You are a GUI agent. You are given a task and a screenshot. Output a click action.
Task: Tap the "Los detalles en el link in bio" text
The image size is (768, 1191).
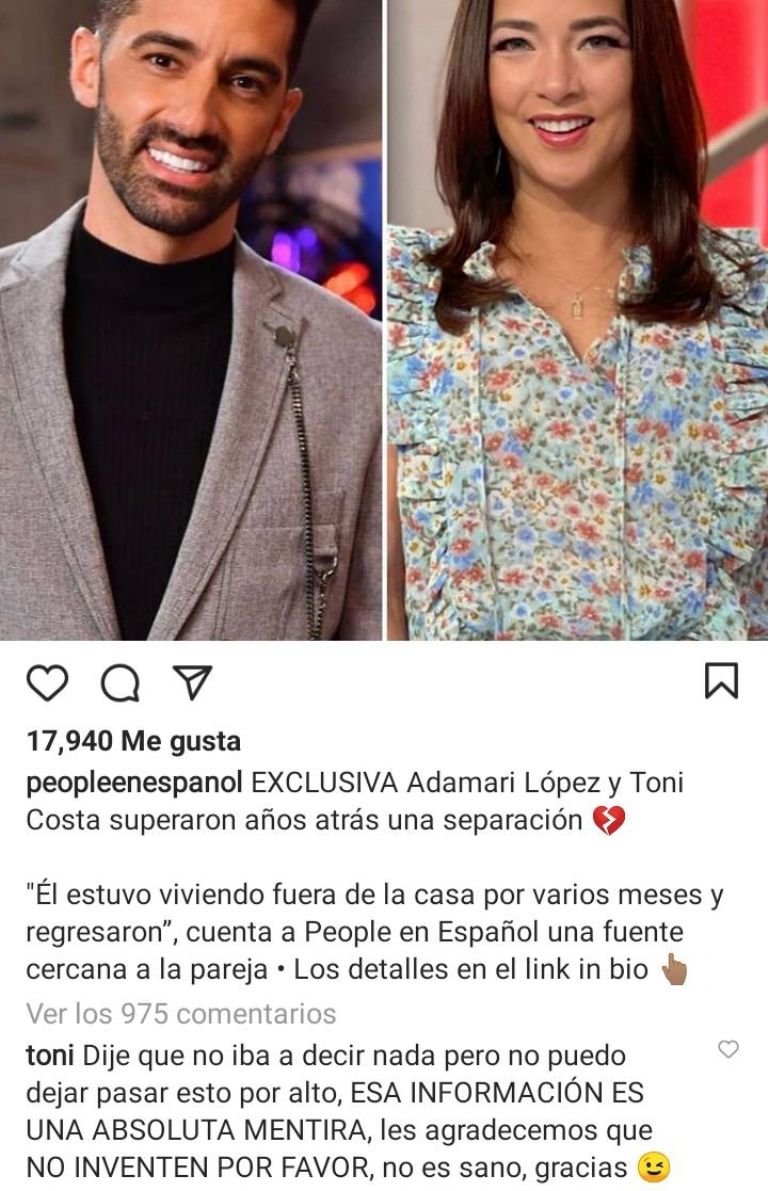tap(471, 969)
